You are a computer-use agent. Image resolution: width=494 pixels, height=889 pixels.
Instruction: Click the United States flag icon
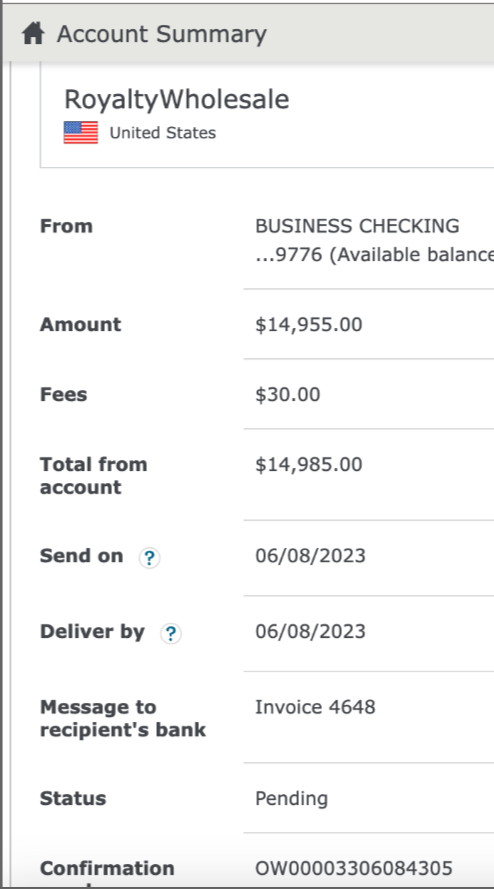[81, 133]
